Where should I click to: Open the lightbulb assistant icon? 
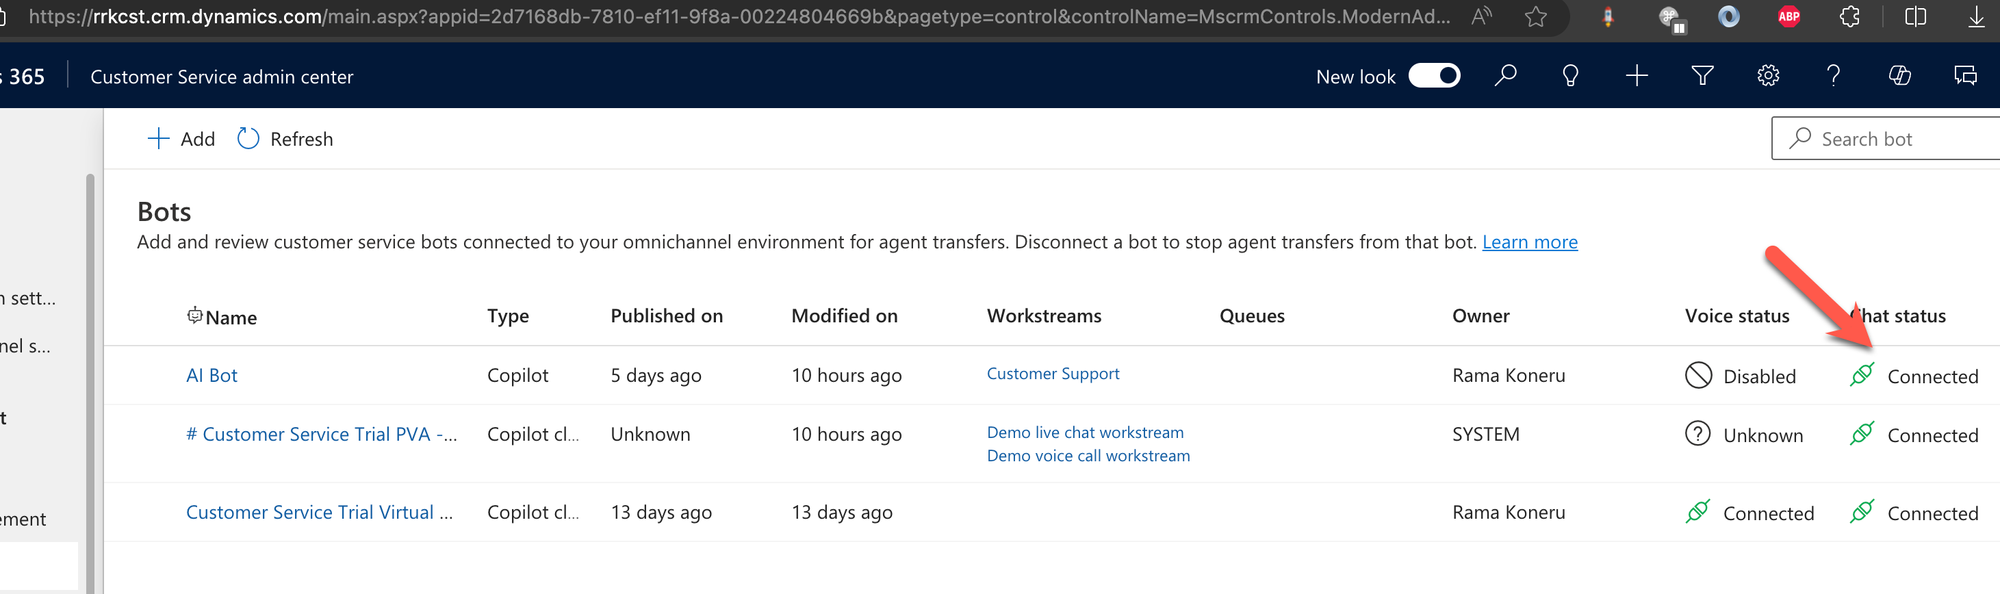click(x=1570, y=76)
